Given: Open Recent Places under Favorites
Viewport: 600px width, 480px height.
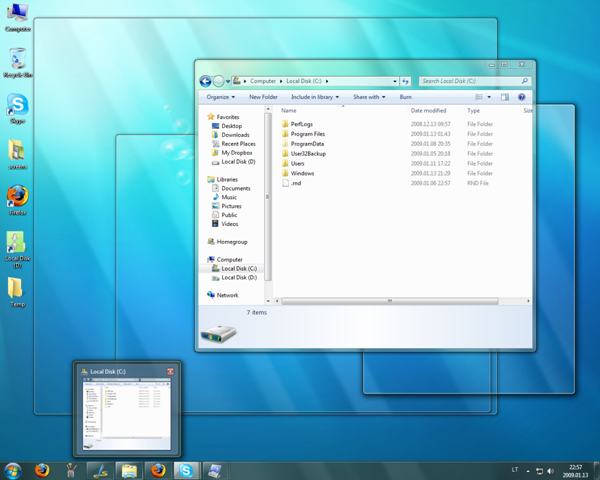Looking at the screenshot, I should point(233,144).
